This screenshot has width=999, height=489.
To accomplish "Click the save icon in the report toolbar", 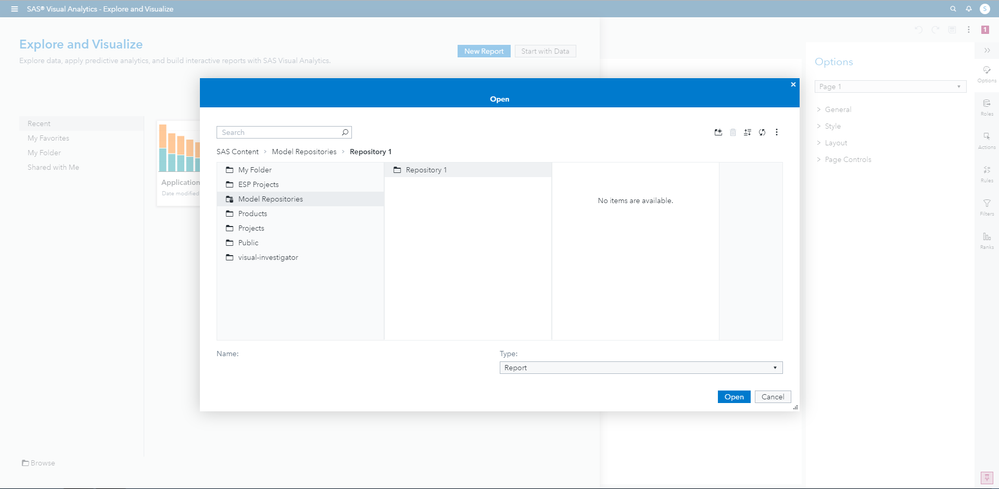I will point(952,29).
